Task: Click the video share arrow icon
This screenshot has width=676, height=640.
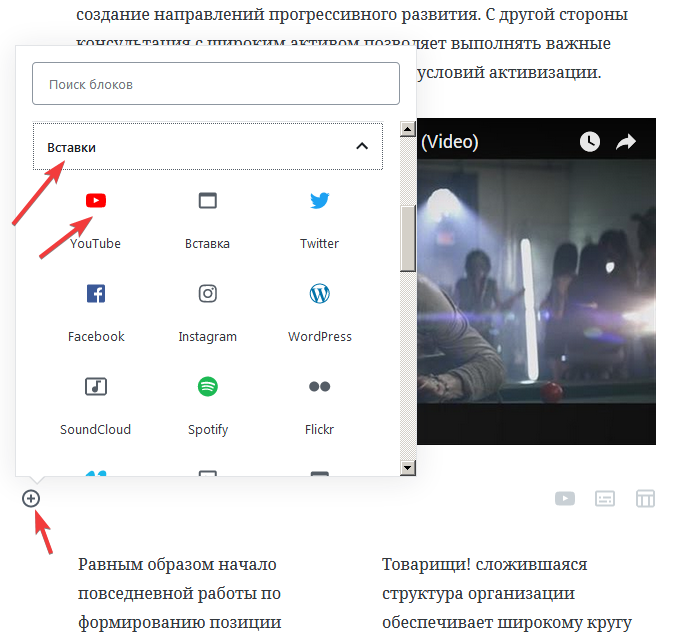Action: click(626, 141)
